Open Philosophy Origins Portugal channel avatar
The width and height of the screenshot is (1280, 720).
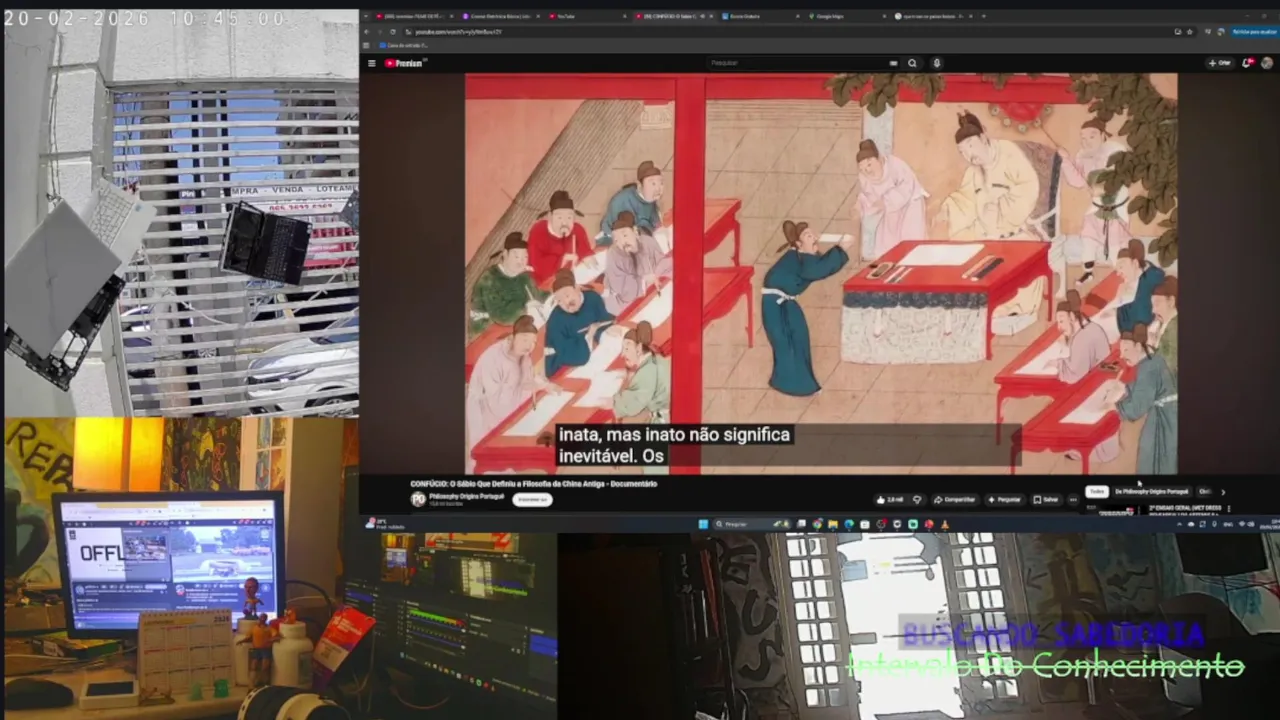pos(418,499)
